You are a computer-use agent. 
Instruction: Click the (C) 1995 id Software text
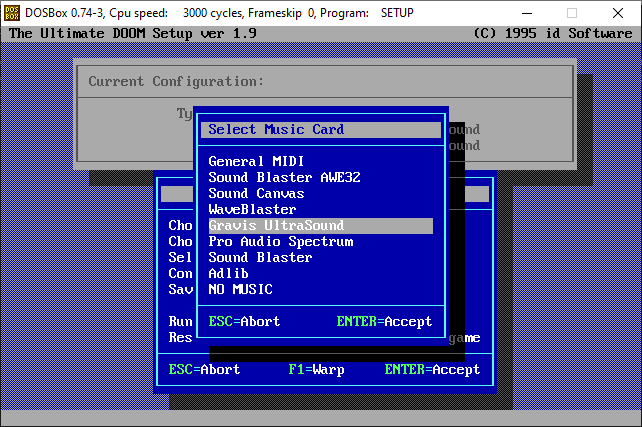pos(553,33)
